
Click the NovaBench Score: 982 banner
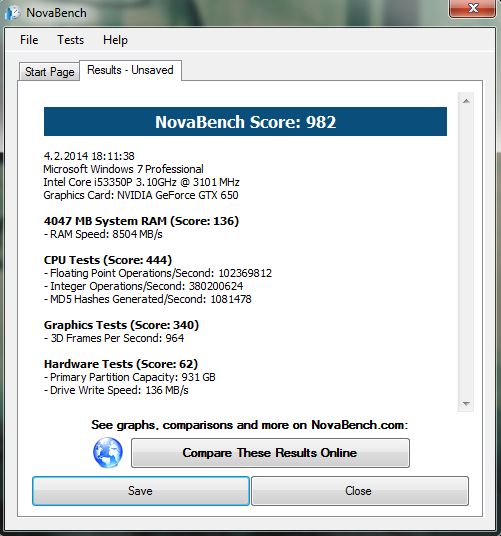[x=245, y=122]
